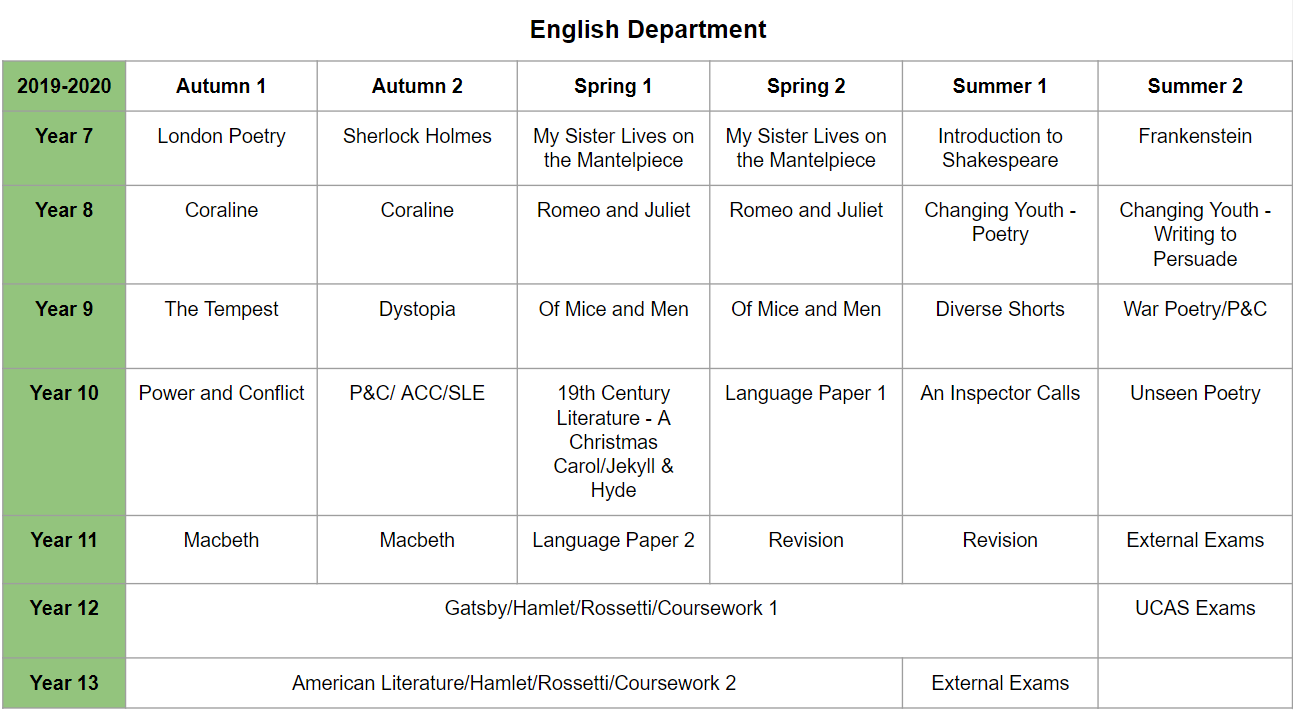
Task: Select the 'Sherlock Holmes' cell
Action: coord(417,148)
